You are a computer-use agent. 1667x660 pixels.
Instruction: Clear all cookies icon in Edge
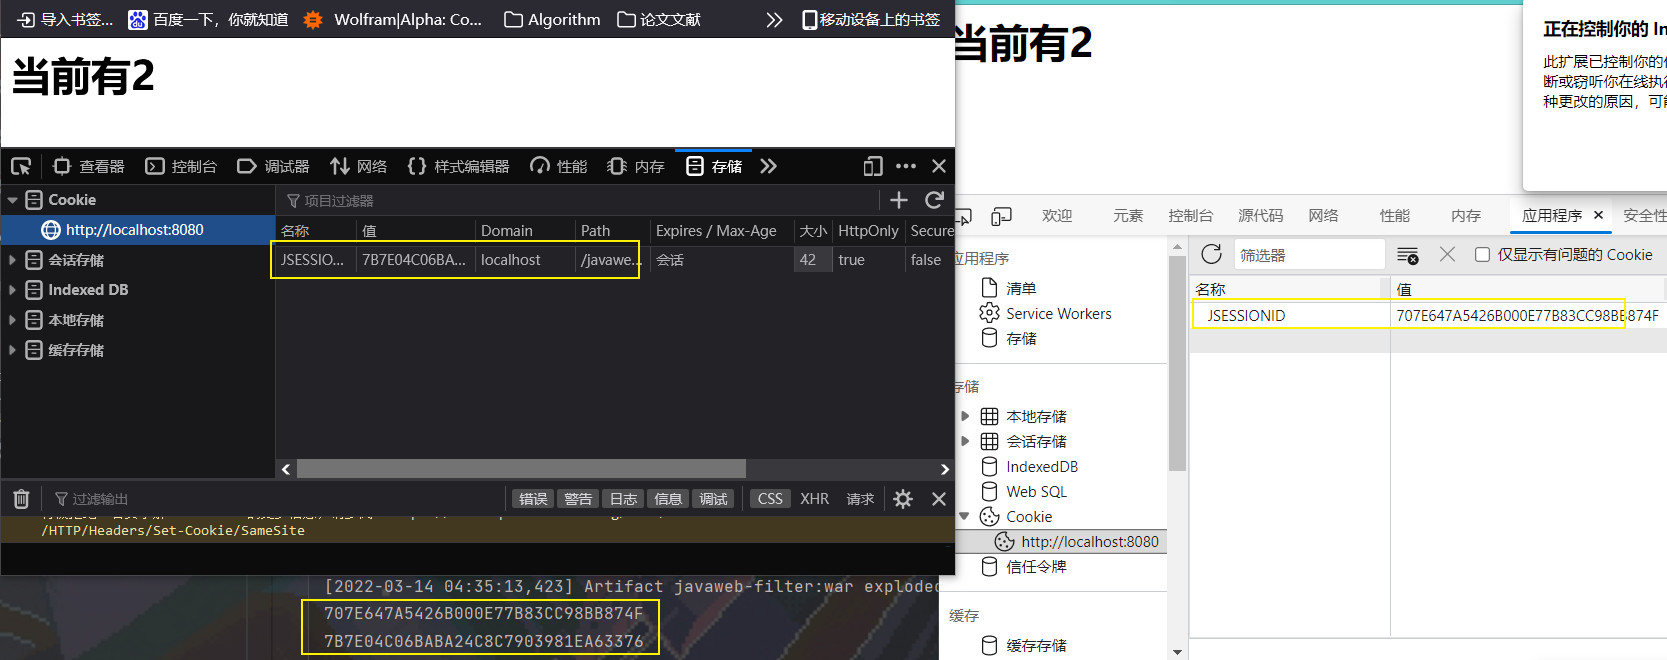[x=1408, y=255]
